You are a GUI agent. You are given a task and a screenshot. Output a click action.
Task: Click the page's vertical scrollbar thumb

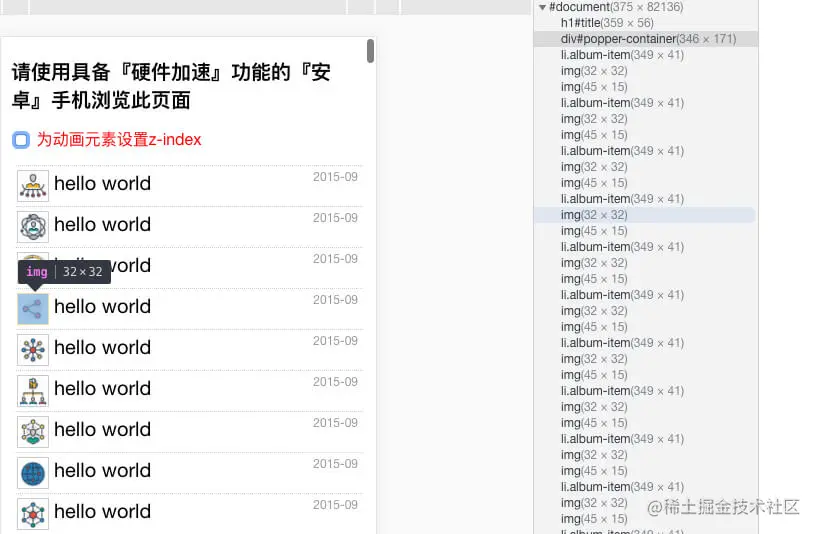tap(370, 51)
